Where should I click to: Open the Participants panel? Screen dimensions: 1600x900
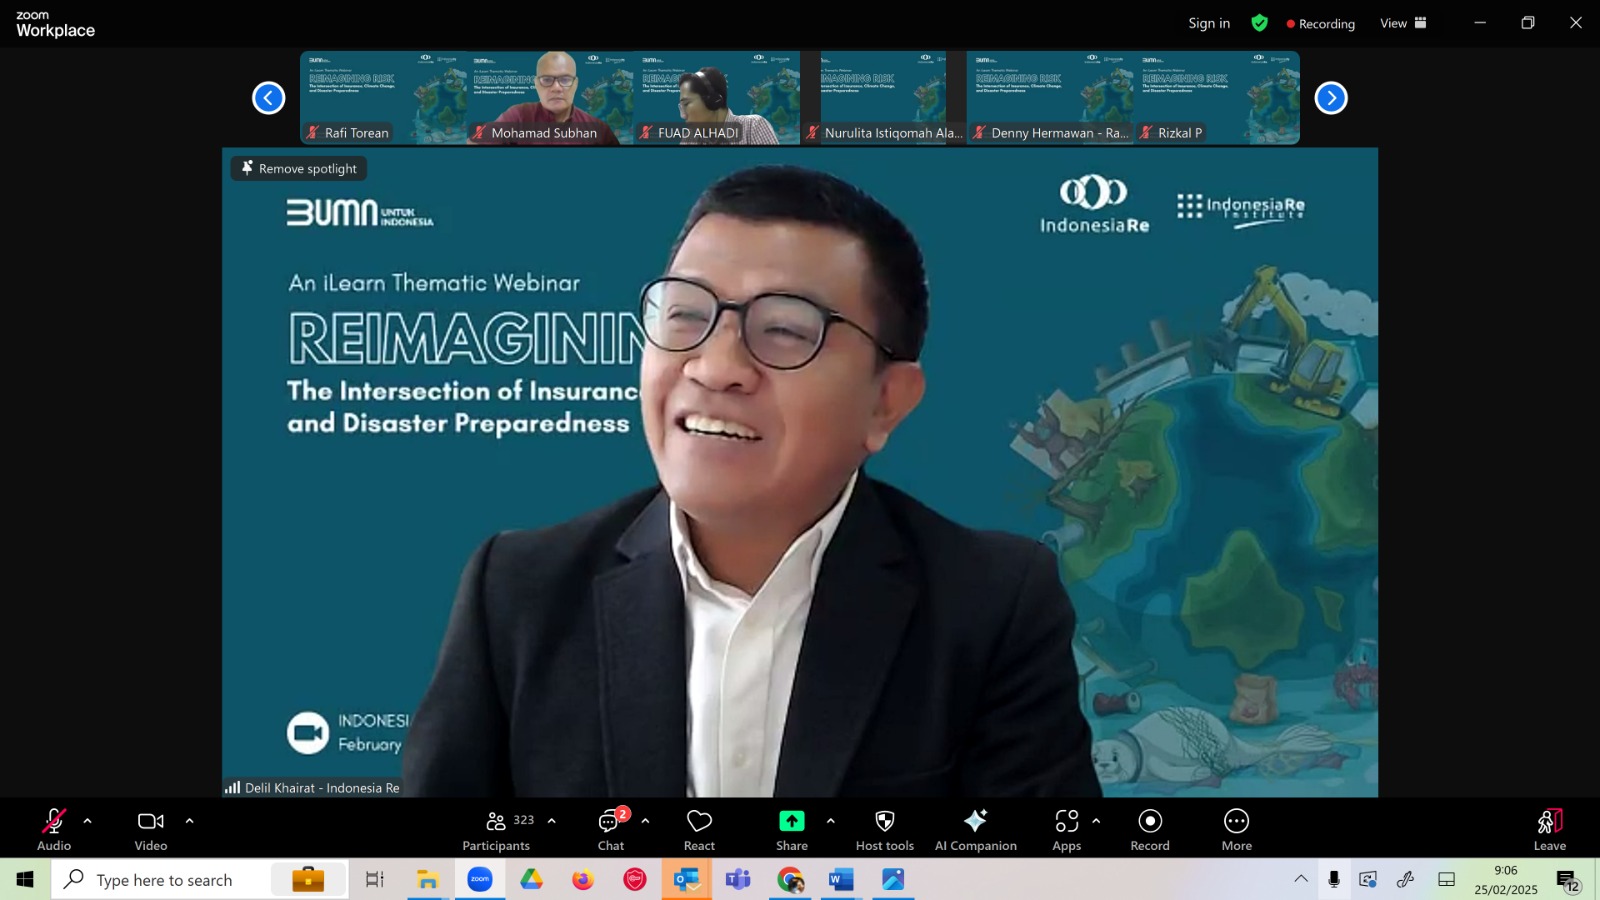pos(497,830)
